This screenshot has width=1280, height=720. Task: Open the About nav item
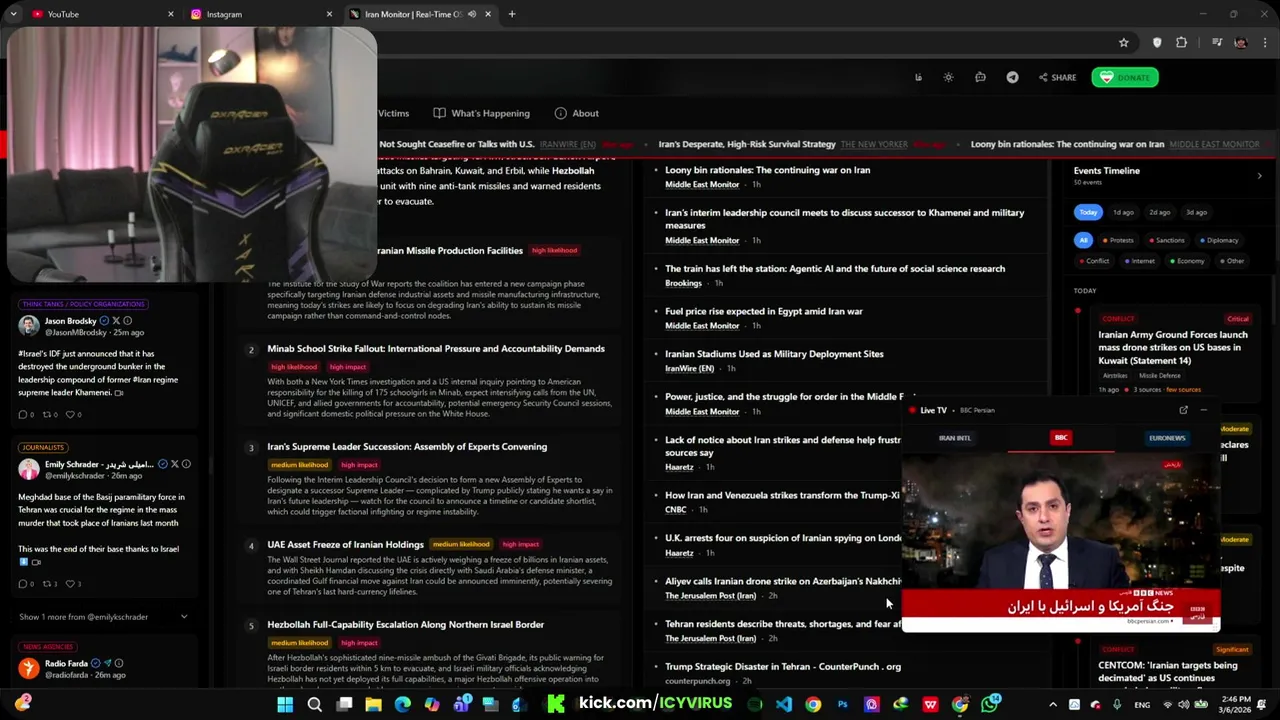click(576, 113)
